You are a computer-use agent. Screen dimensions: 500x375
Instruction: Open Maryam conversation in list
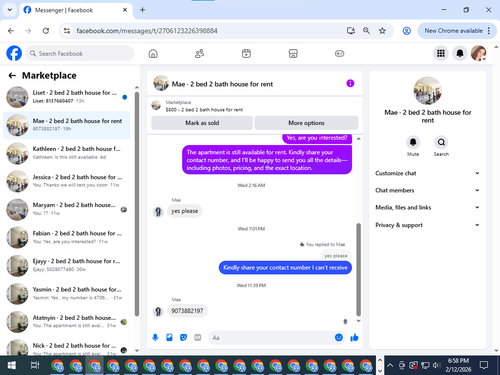click(67, 209)
